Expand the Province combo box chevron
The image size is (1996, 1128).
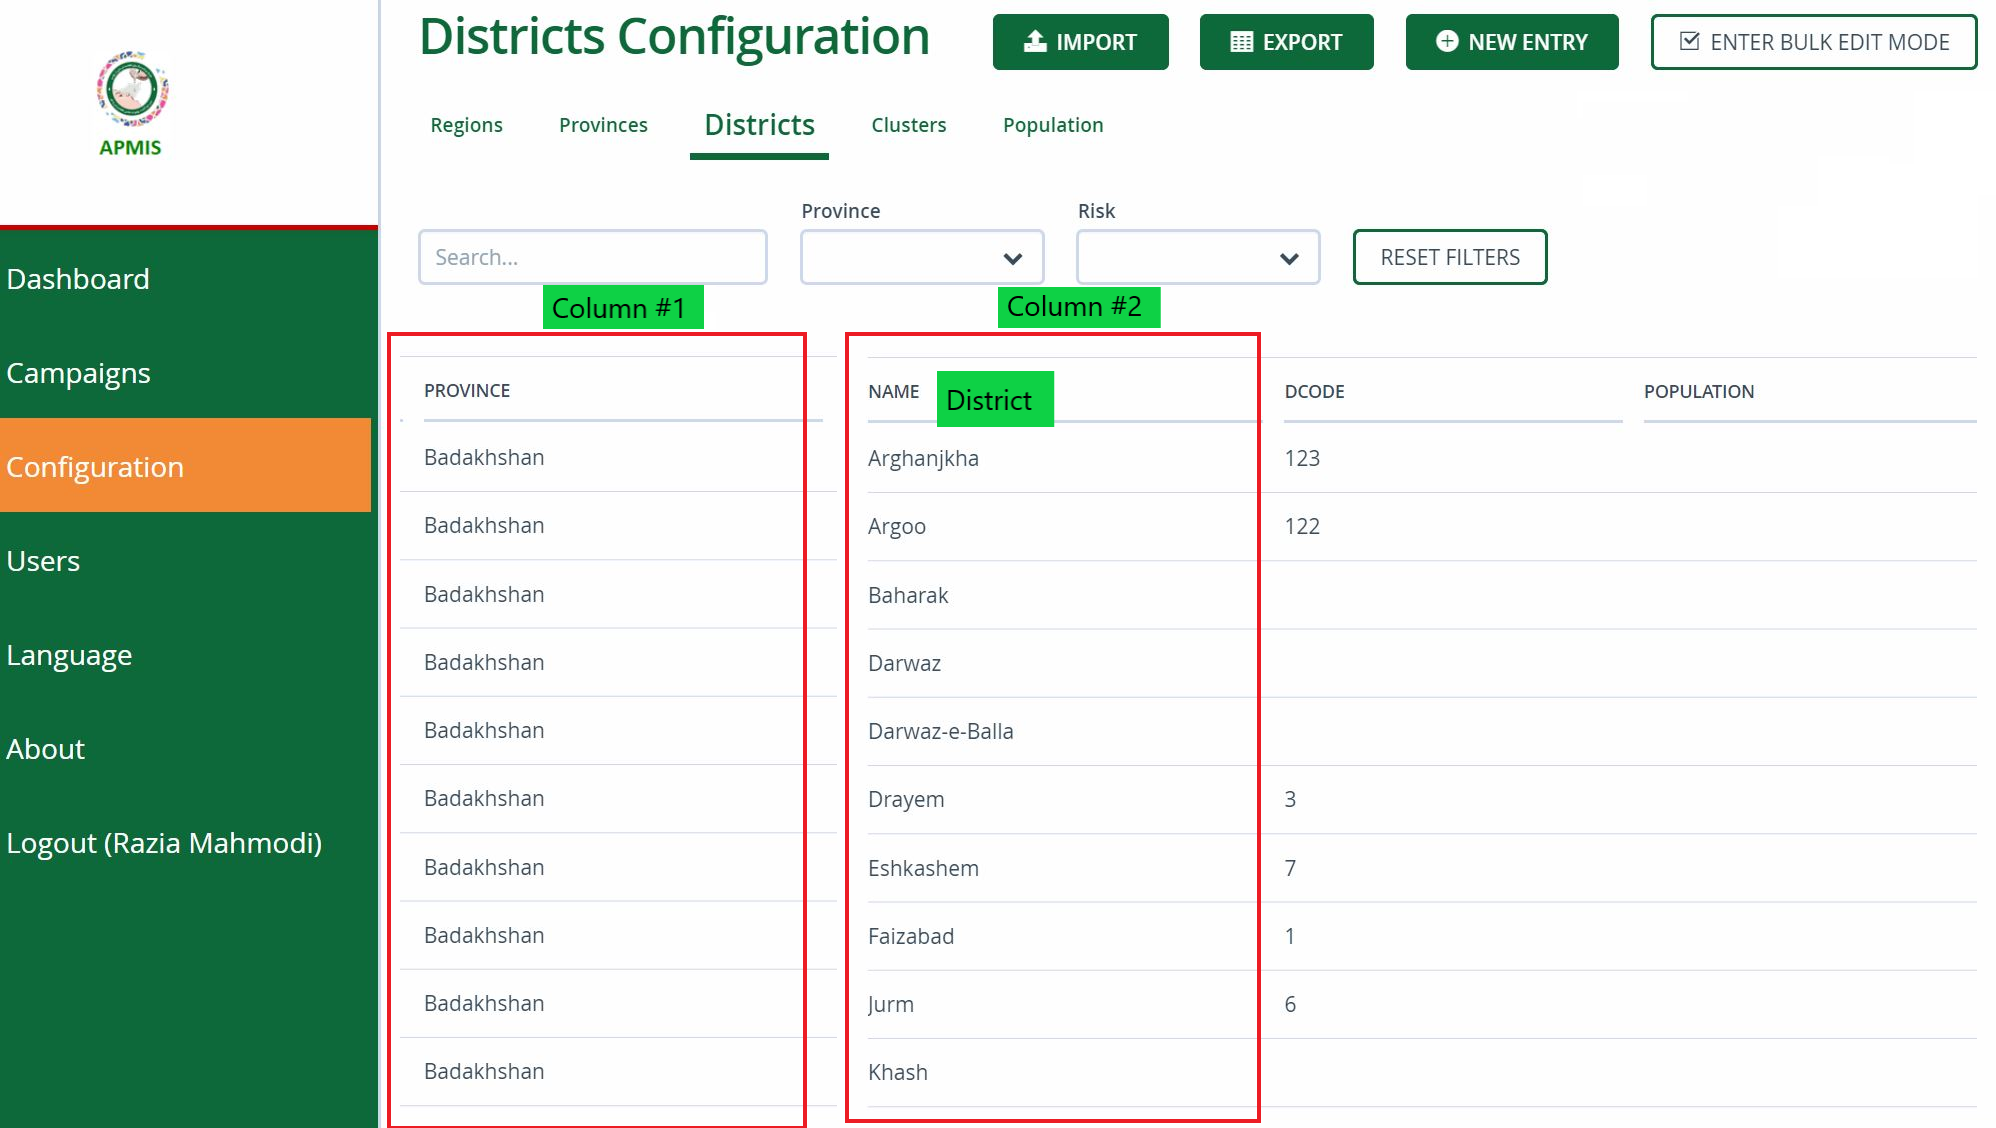[x=1013, y=257]
